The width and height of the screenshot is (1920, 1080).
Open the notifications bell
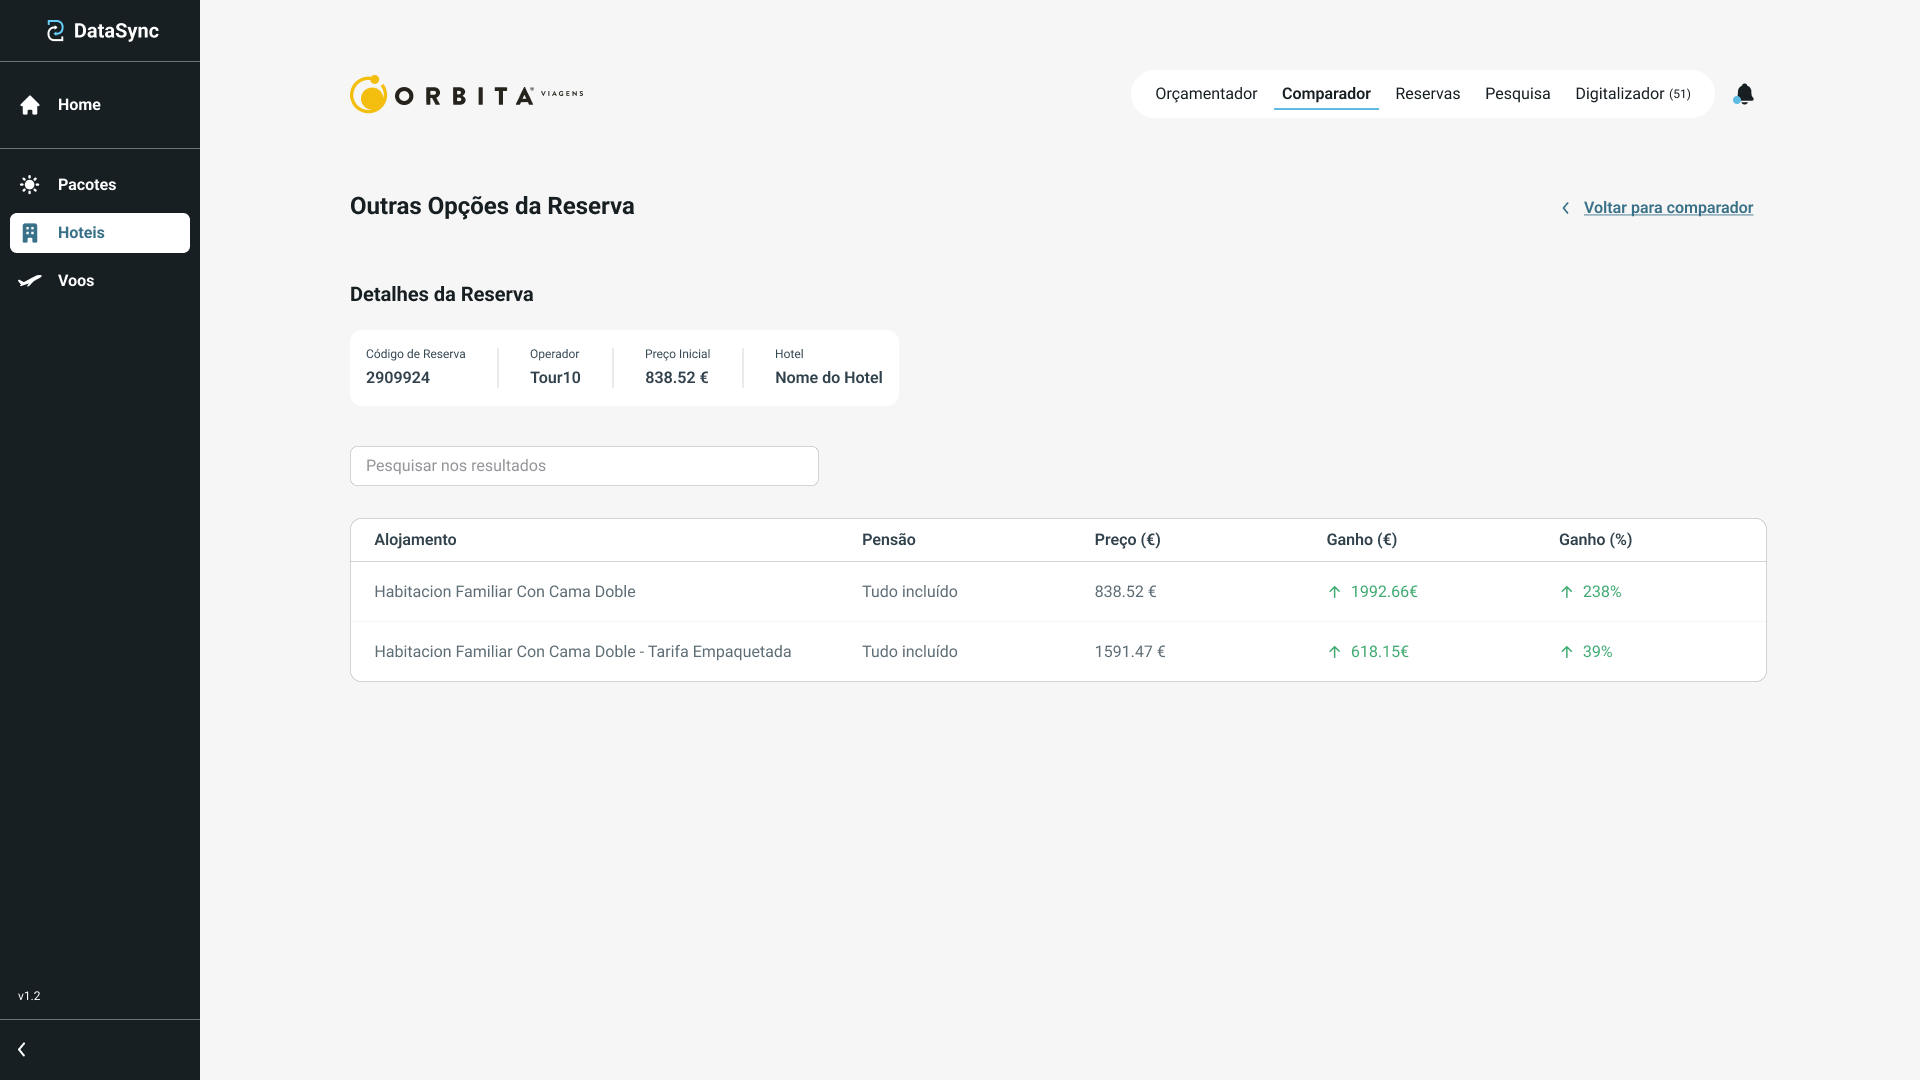(x=1744, y=94)
